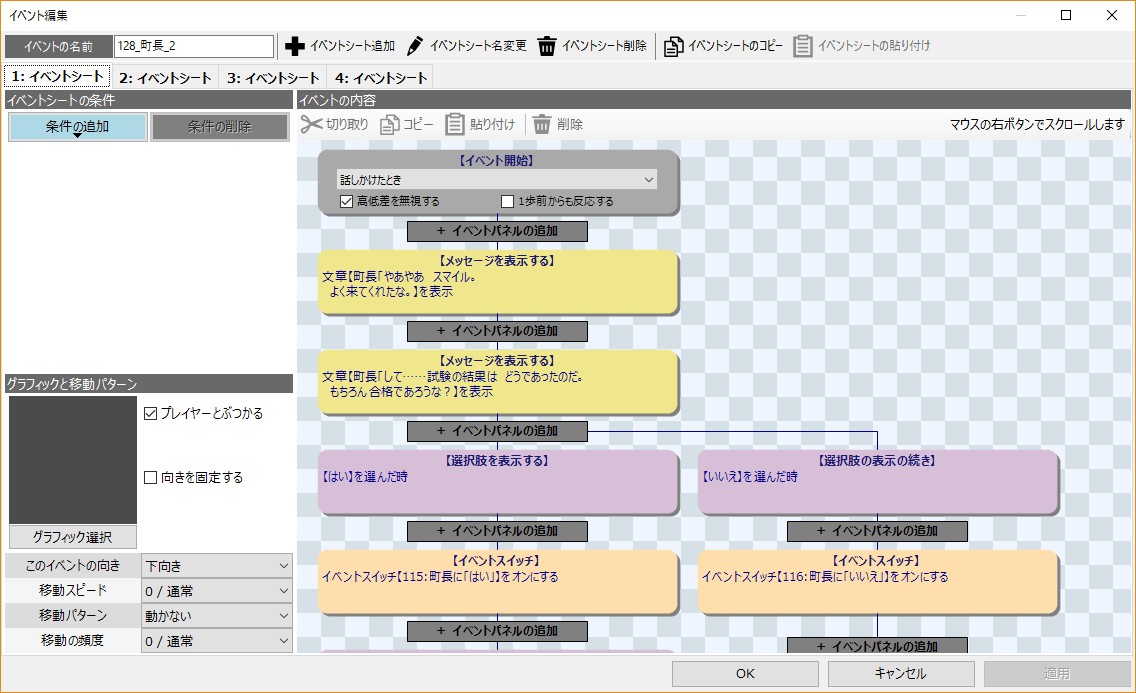Select the message panel やあやあ スマイル
The height and width of the screenshot is (693, 1136).
[x=497, y=282]
